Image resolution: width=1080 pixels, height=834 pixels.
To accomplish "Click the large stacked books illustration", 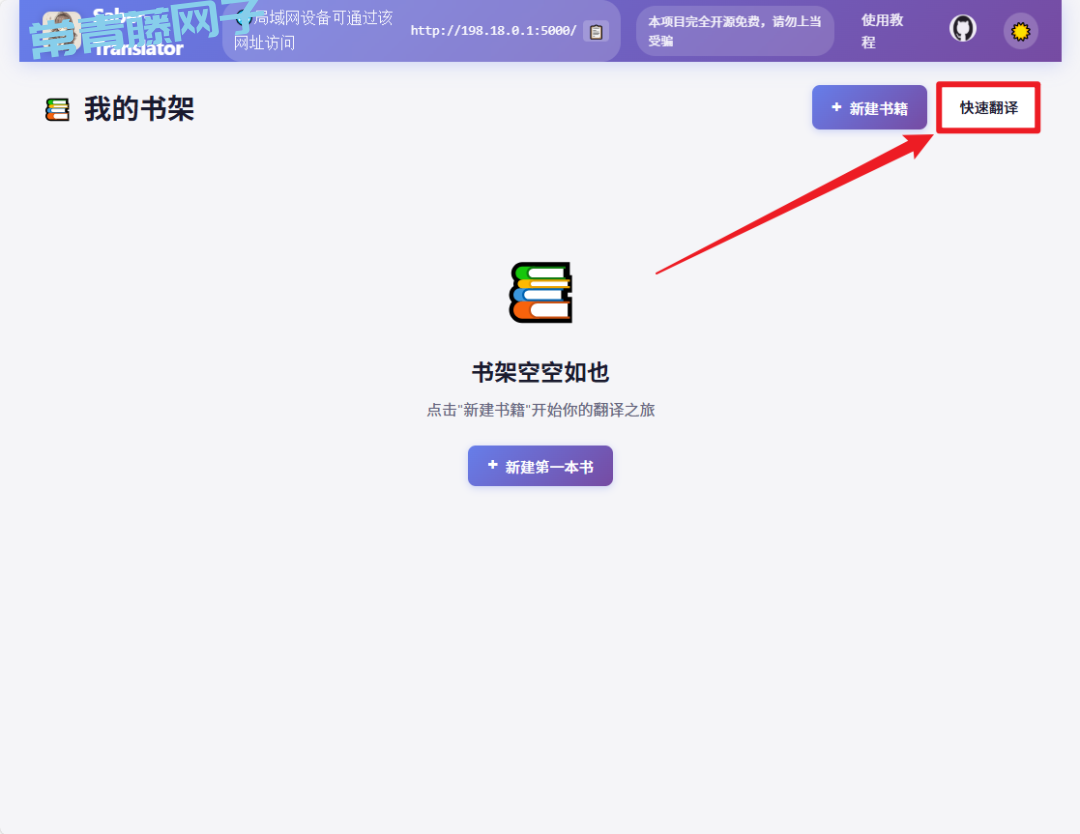I will click(x=540, y=292).
